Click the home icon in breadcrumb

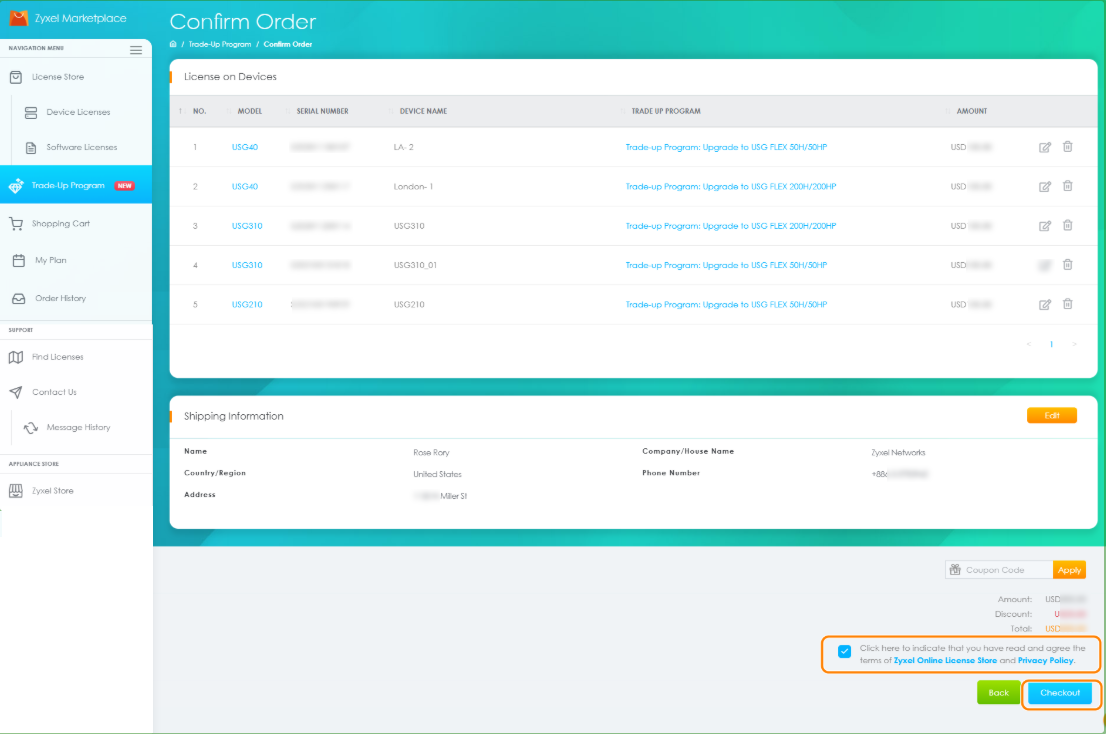coord(174,44)
